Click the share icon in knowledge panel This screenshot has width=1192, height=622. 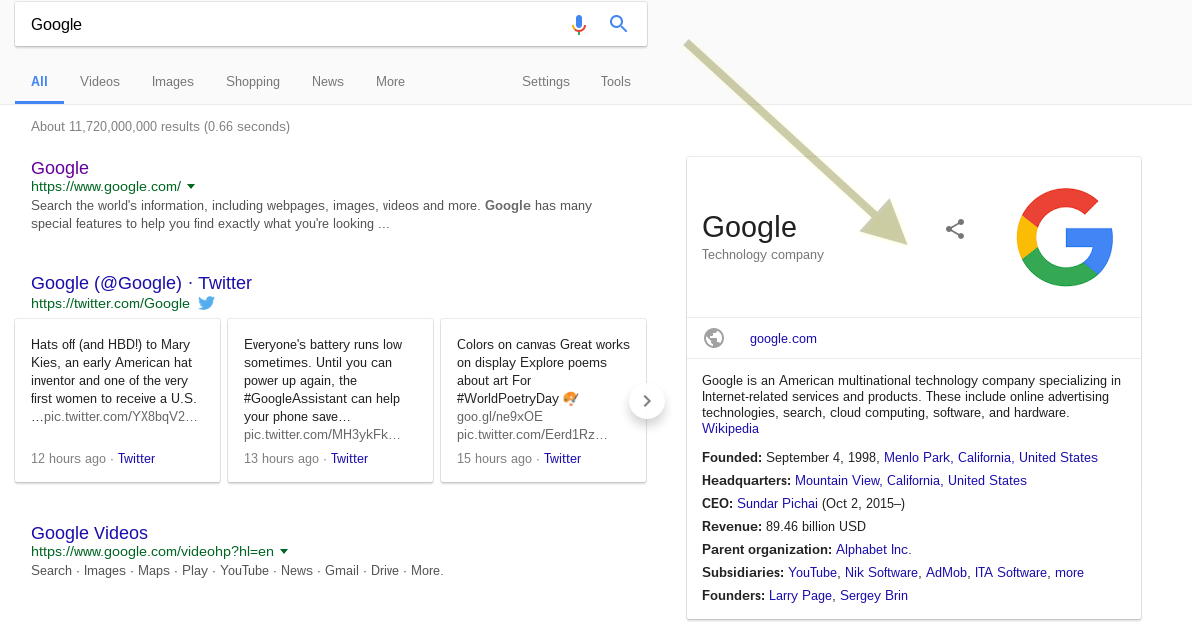[x=955, y=229]
